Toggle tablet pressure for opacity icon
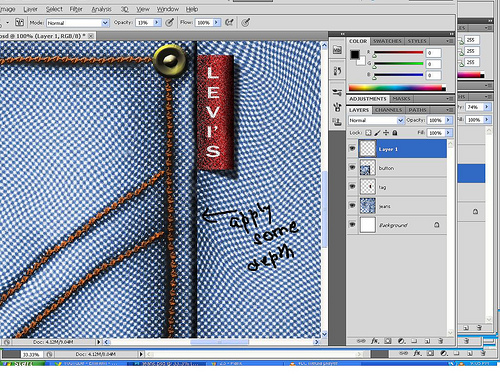 [170, 22]
